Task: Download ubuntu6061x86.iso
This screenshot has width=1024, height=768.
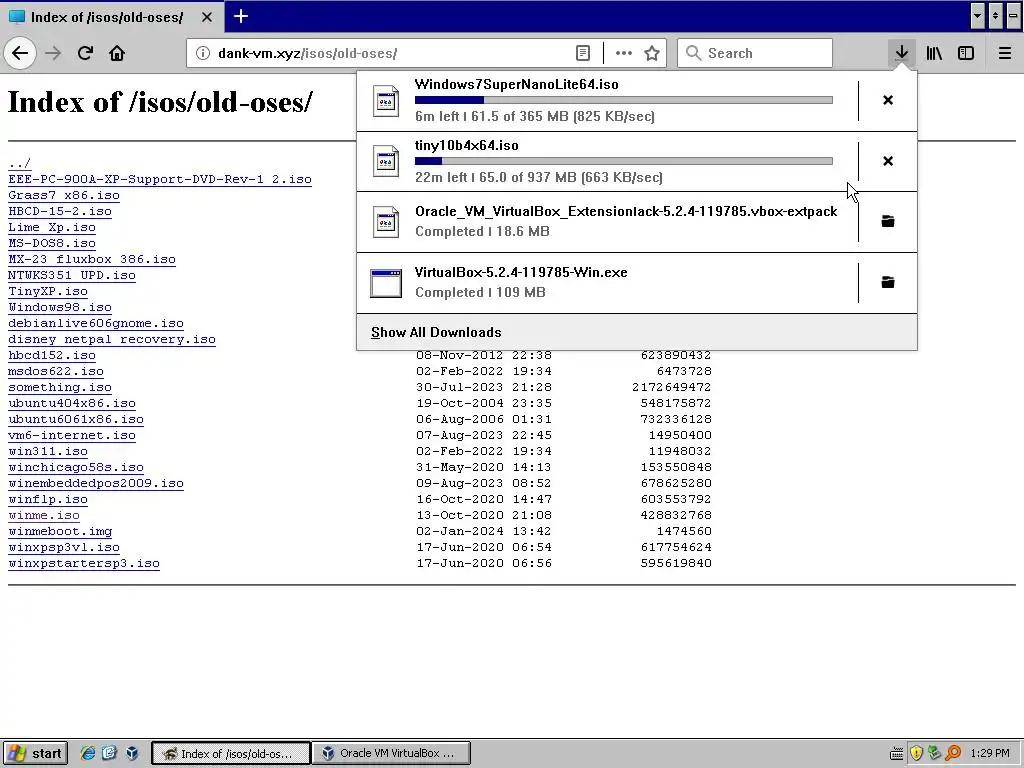Action: 76,419
